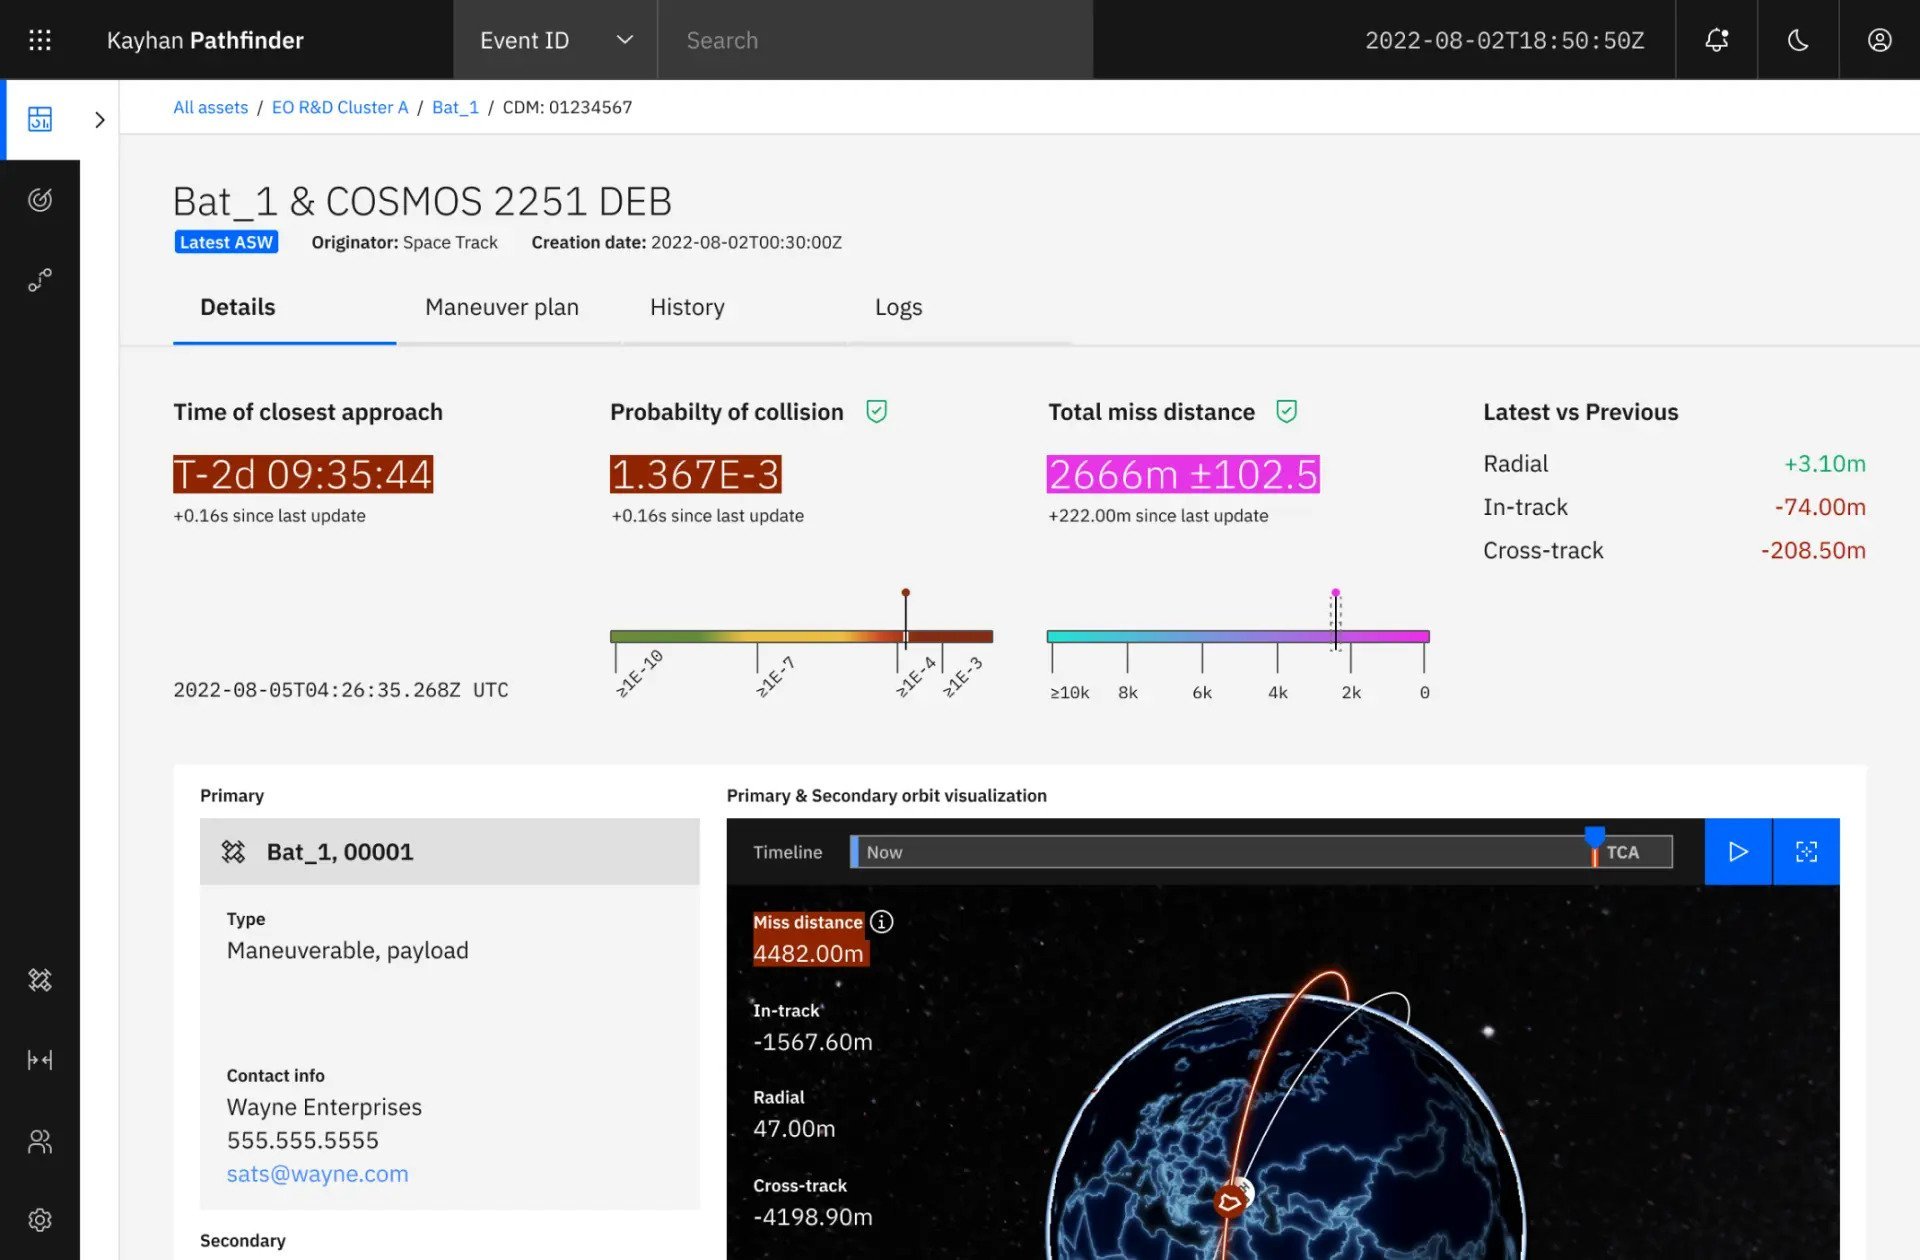This screenshot has height=1260, width=1920.
Task: Switch to the Maneuver plan tab
Action: pyautogui.click(x=501, y=307)
